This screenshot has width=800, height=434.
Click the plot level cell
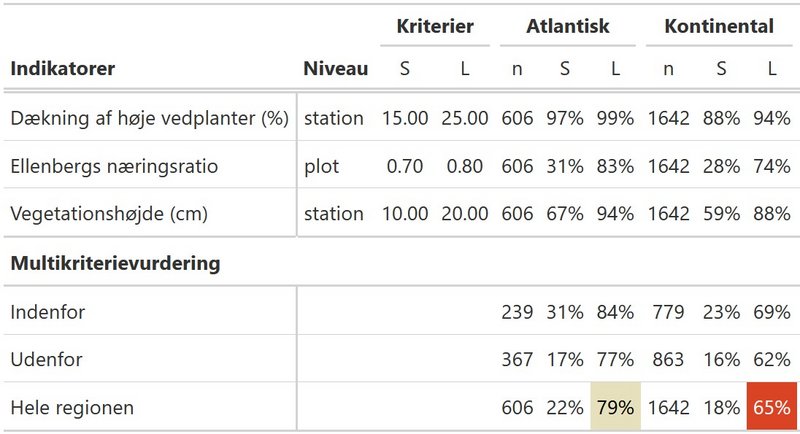tap(321, 167)
